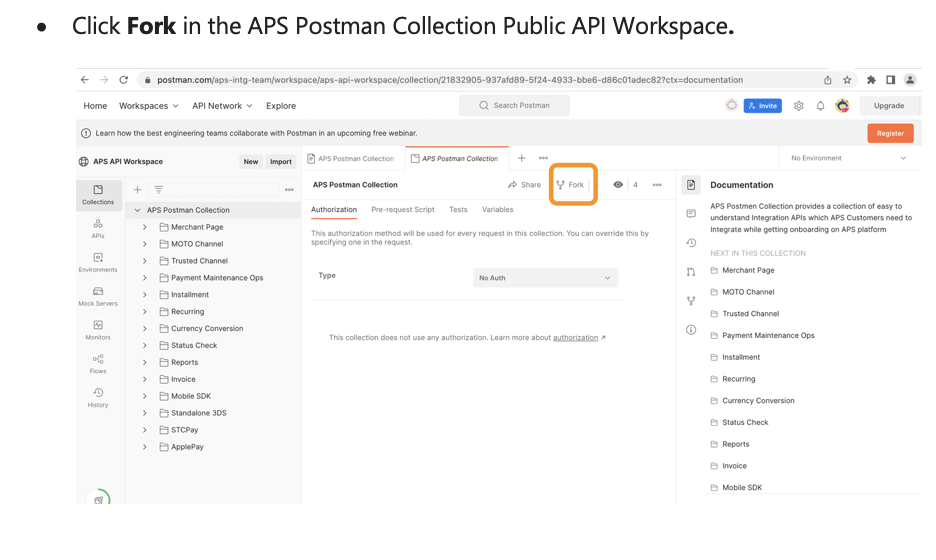Toggle the watch eye icon for the collection

click(x=618, y=184)
